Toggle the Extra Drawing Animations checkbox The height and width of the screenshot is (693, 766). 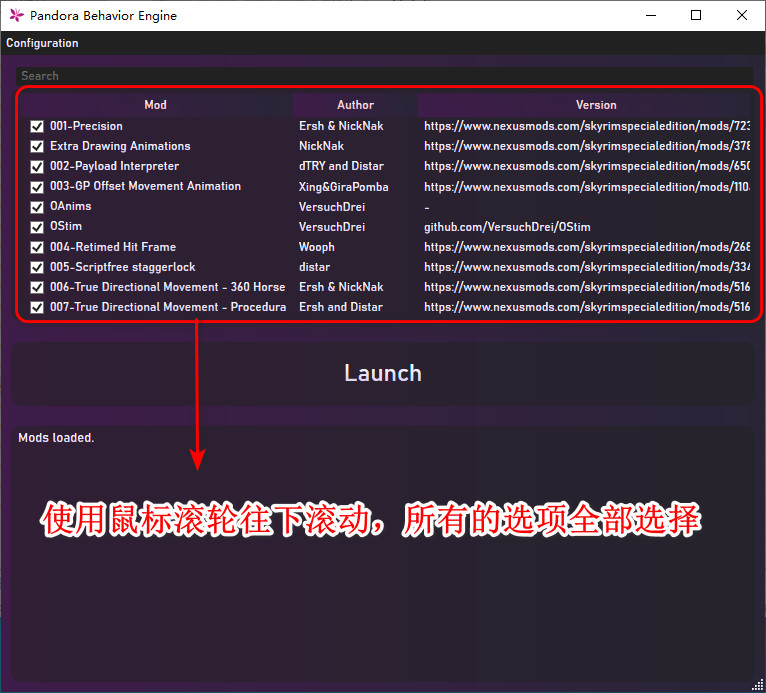point(37,147)
